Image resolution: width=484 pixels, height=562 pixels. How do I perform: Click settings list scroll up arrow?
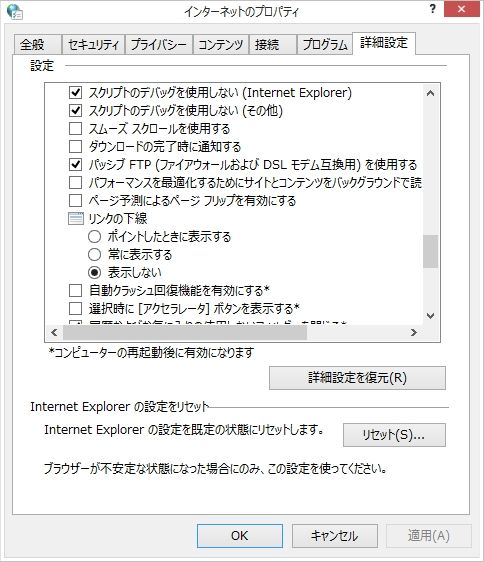tap(431, 93)
